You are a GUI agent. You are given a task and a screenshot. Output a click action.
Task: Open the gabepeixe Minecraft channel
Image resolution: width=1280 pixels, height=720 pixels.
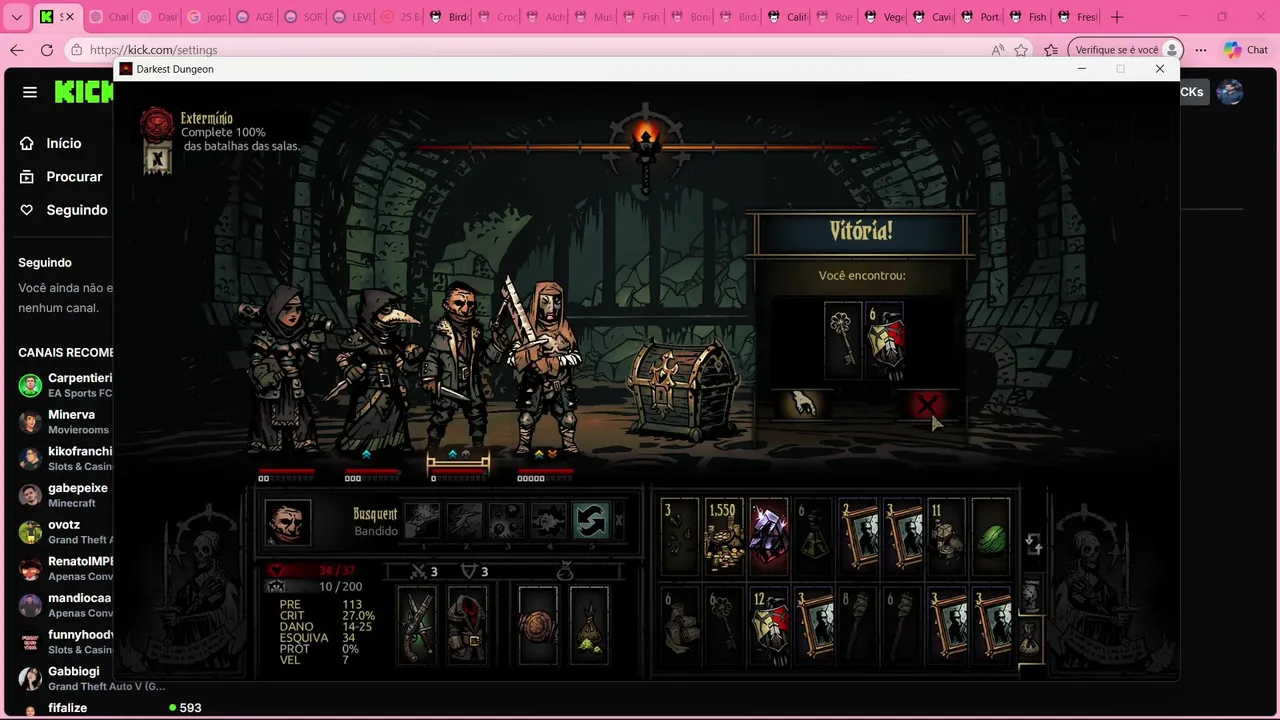pos(65,494)
